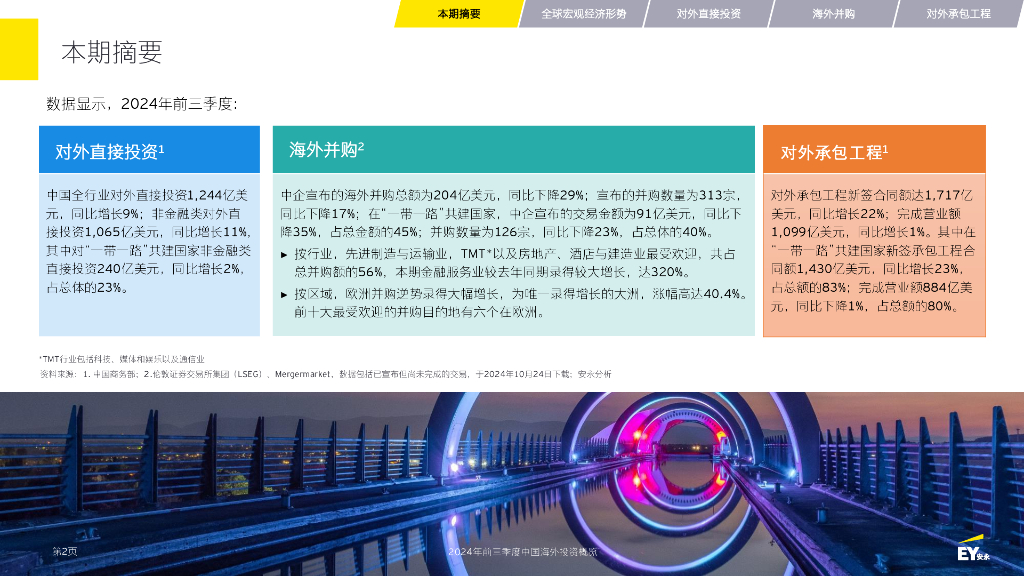
Task: Click the yellow square beside the slide title
Action: point(18,49)
